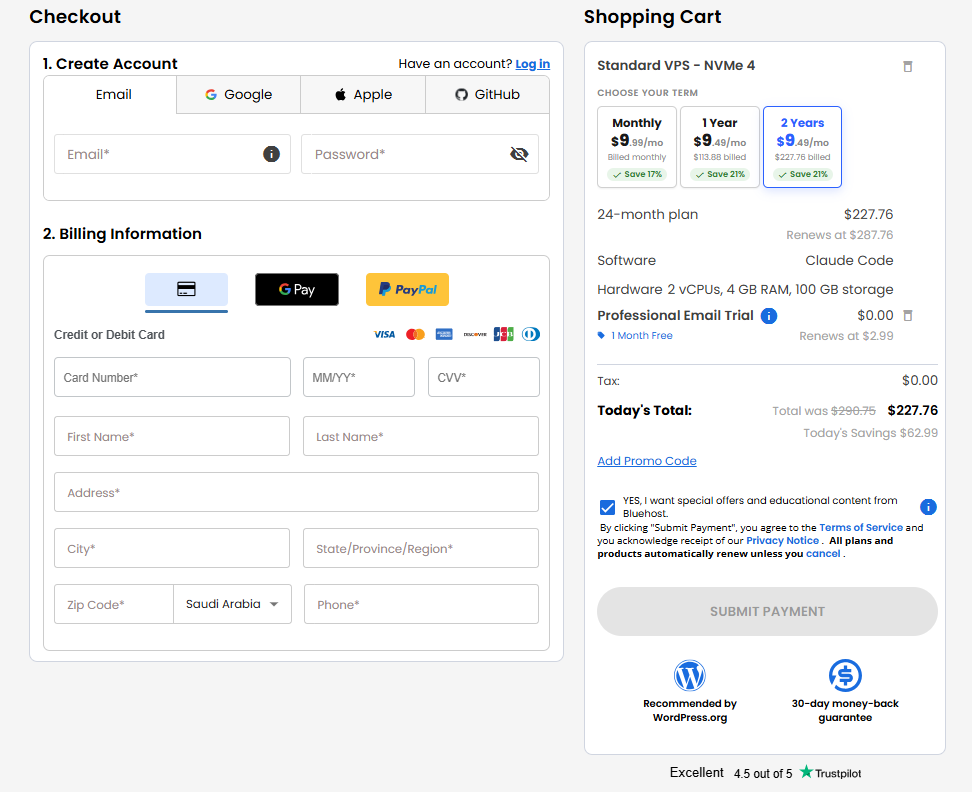
Task: Click the Diners Club logo
Action: point(531,335)
